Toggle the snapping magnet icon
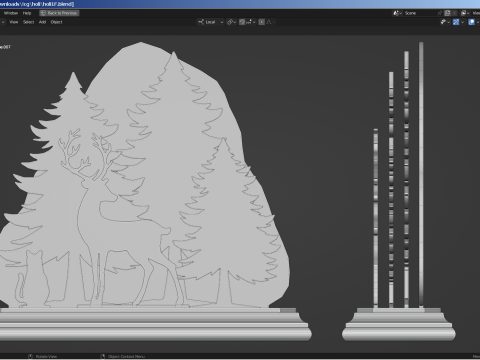Screen dimensions: 480x360 point(242,22)
